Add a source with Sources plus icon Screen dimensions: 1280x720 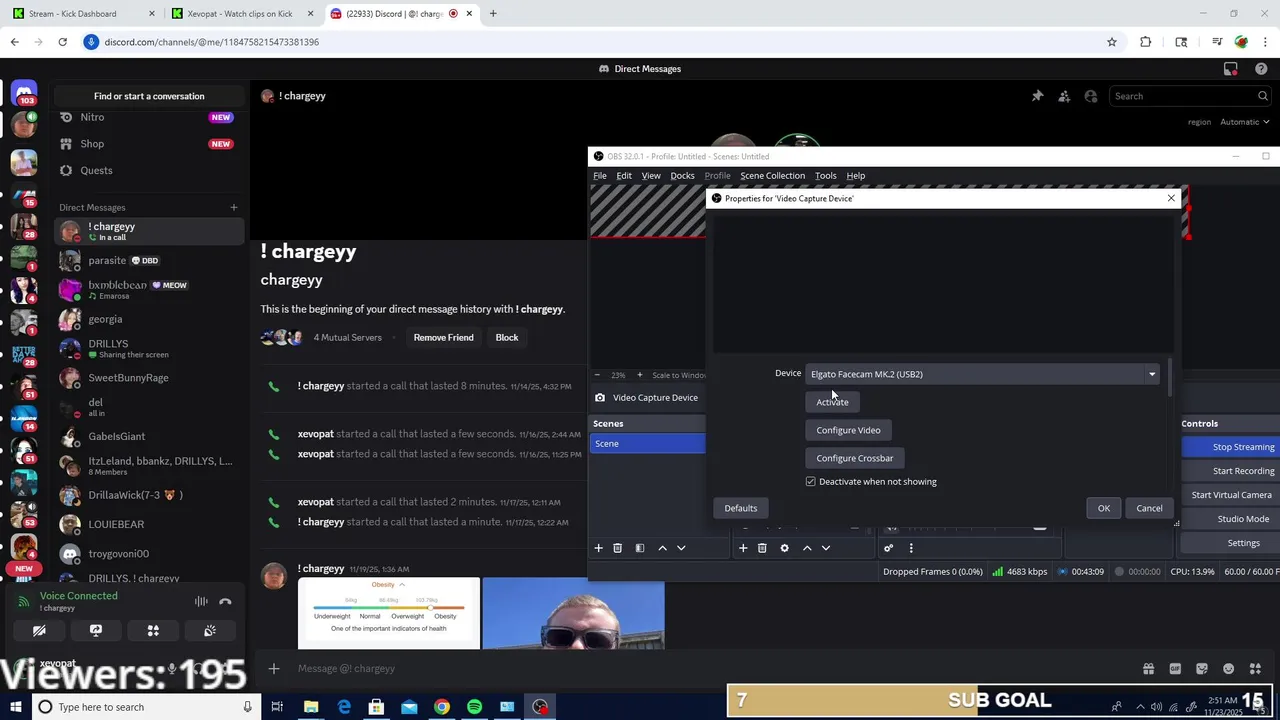click(x=743, y=548)
